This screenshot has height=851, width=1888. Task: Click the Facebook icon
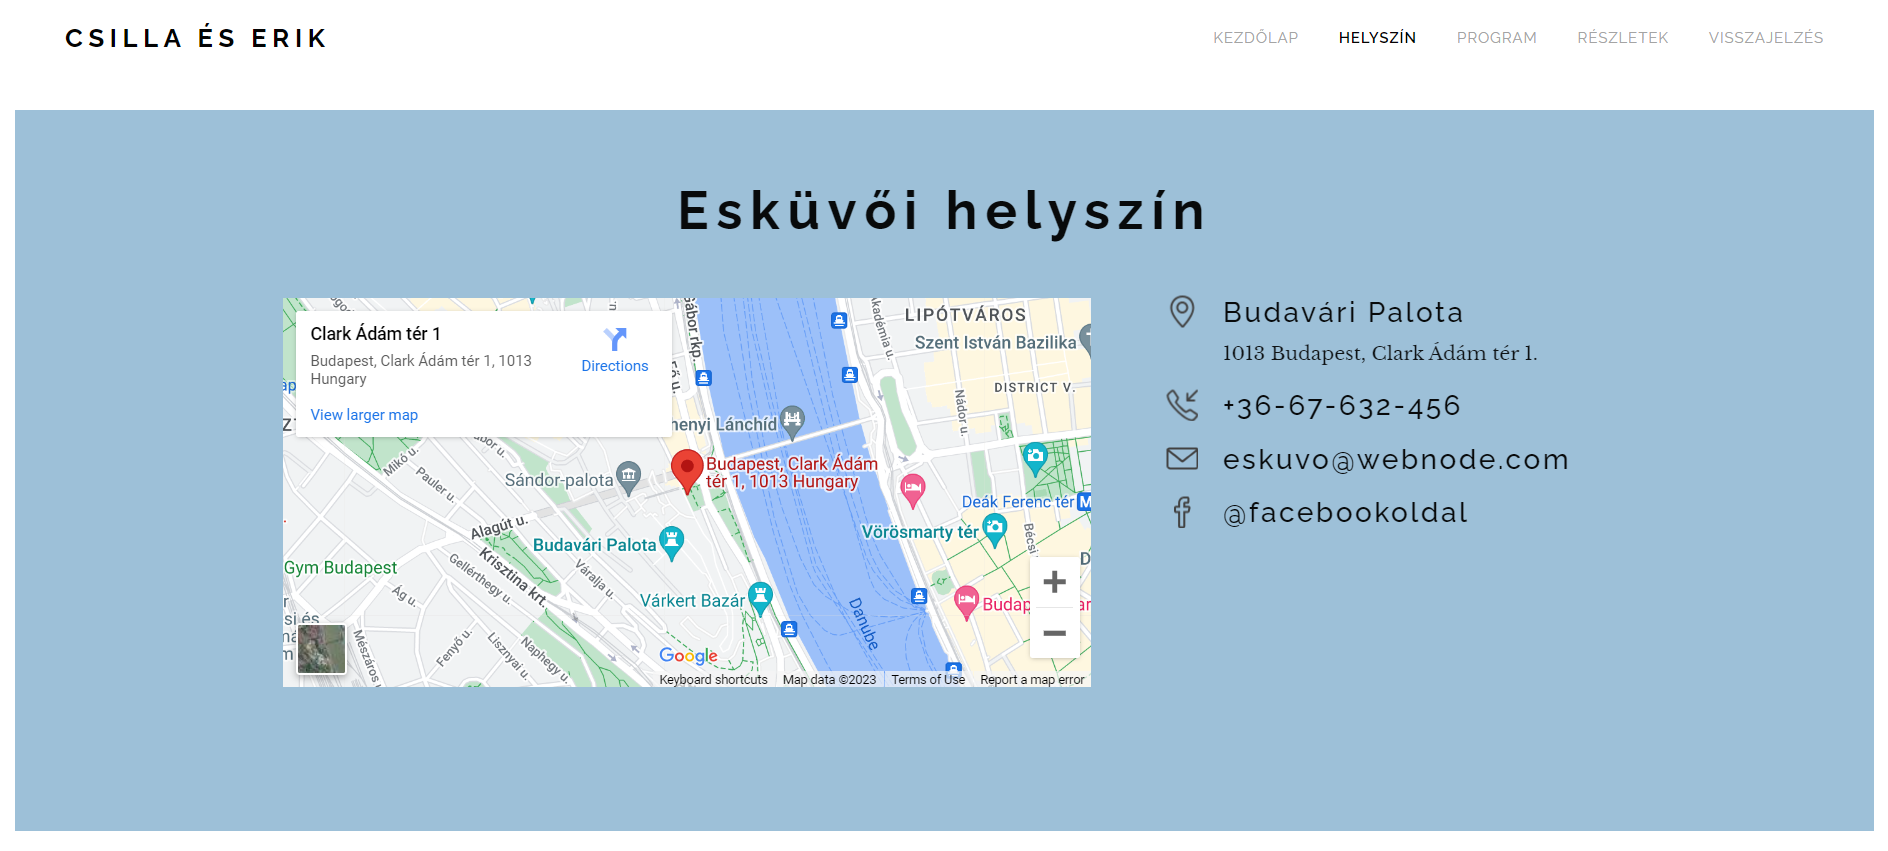coord(1182,512)
